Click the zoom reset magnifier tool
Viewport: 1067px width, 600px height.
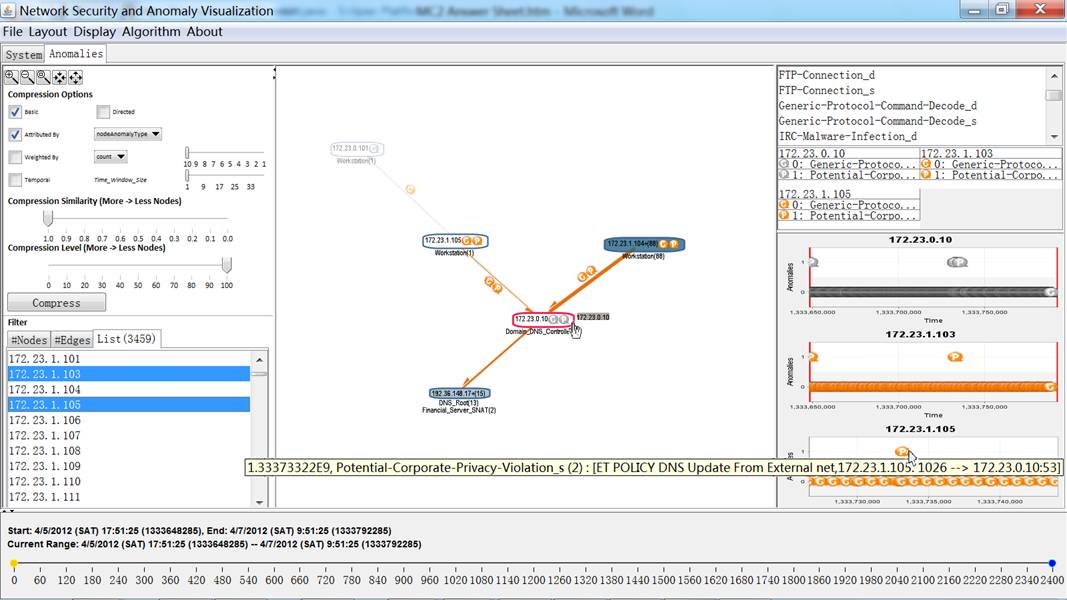point(43,77)
